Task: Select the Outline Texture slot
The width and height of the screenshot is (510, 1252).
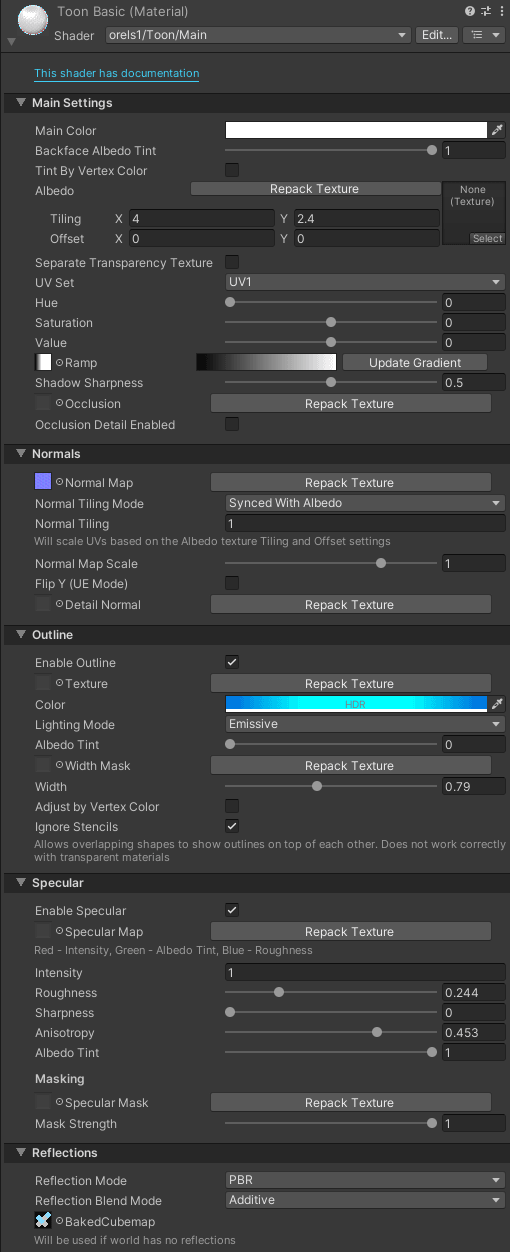Action: 43,683
